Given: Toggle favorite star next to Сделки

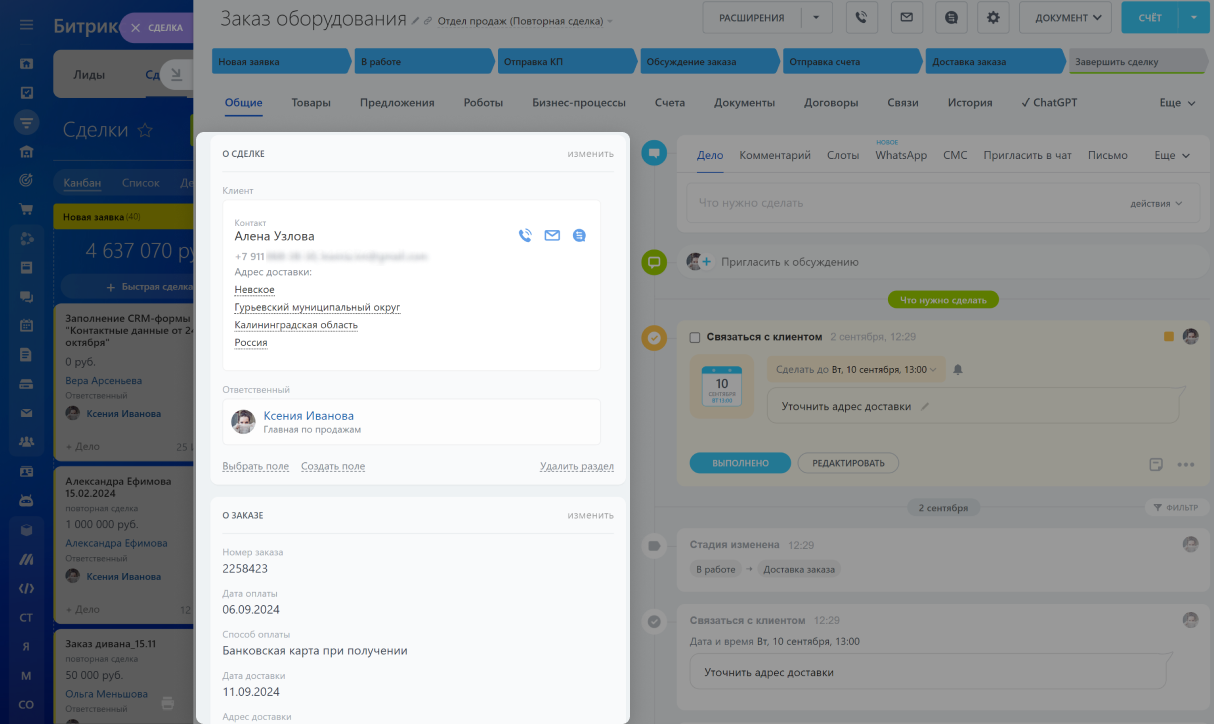Looking at the screenshot, I should pyautogui.click(x=145, y=130).
